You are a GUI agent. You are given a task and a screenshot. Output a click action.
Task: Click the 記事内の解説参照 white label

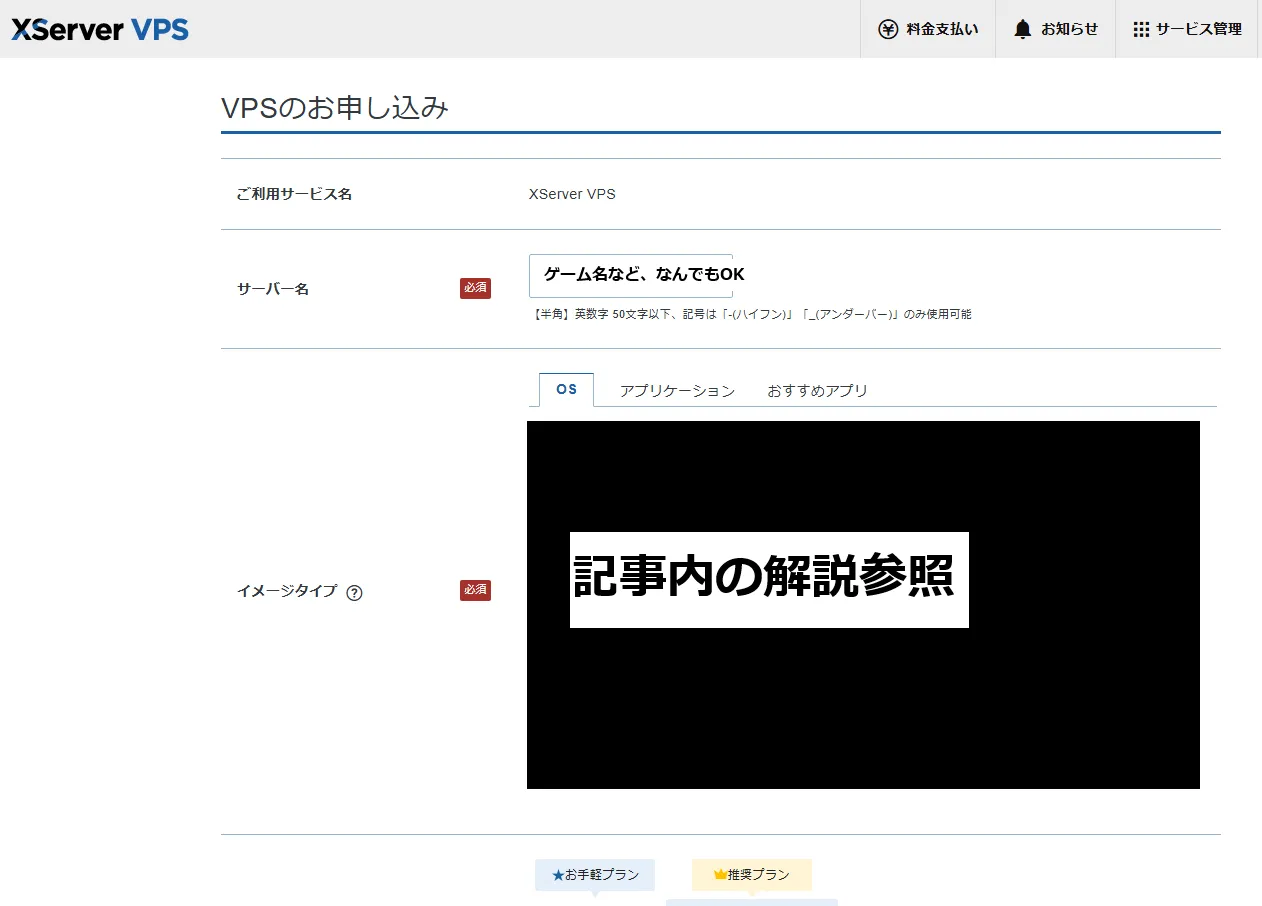[x=769, y=580]
